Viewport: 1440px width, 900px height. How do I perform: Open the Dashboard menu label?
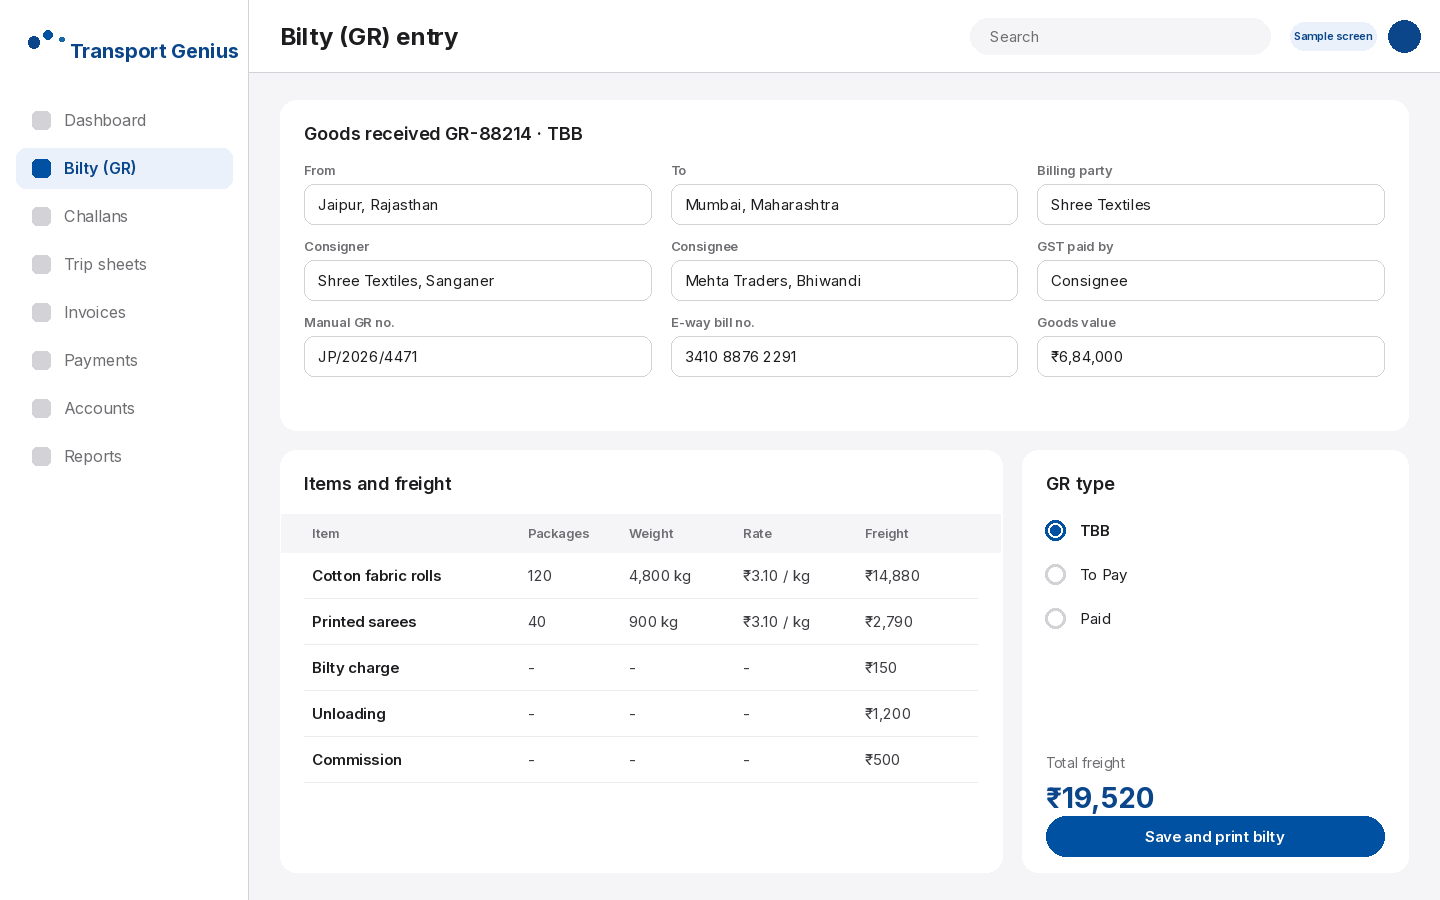[105, 120]
